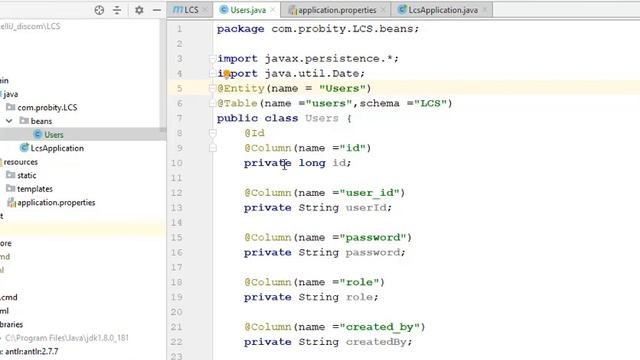Click the LCS tab Maven icon
This screenshot has height=360, width=640.
pos(177,10)
